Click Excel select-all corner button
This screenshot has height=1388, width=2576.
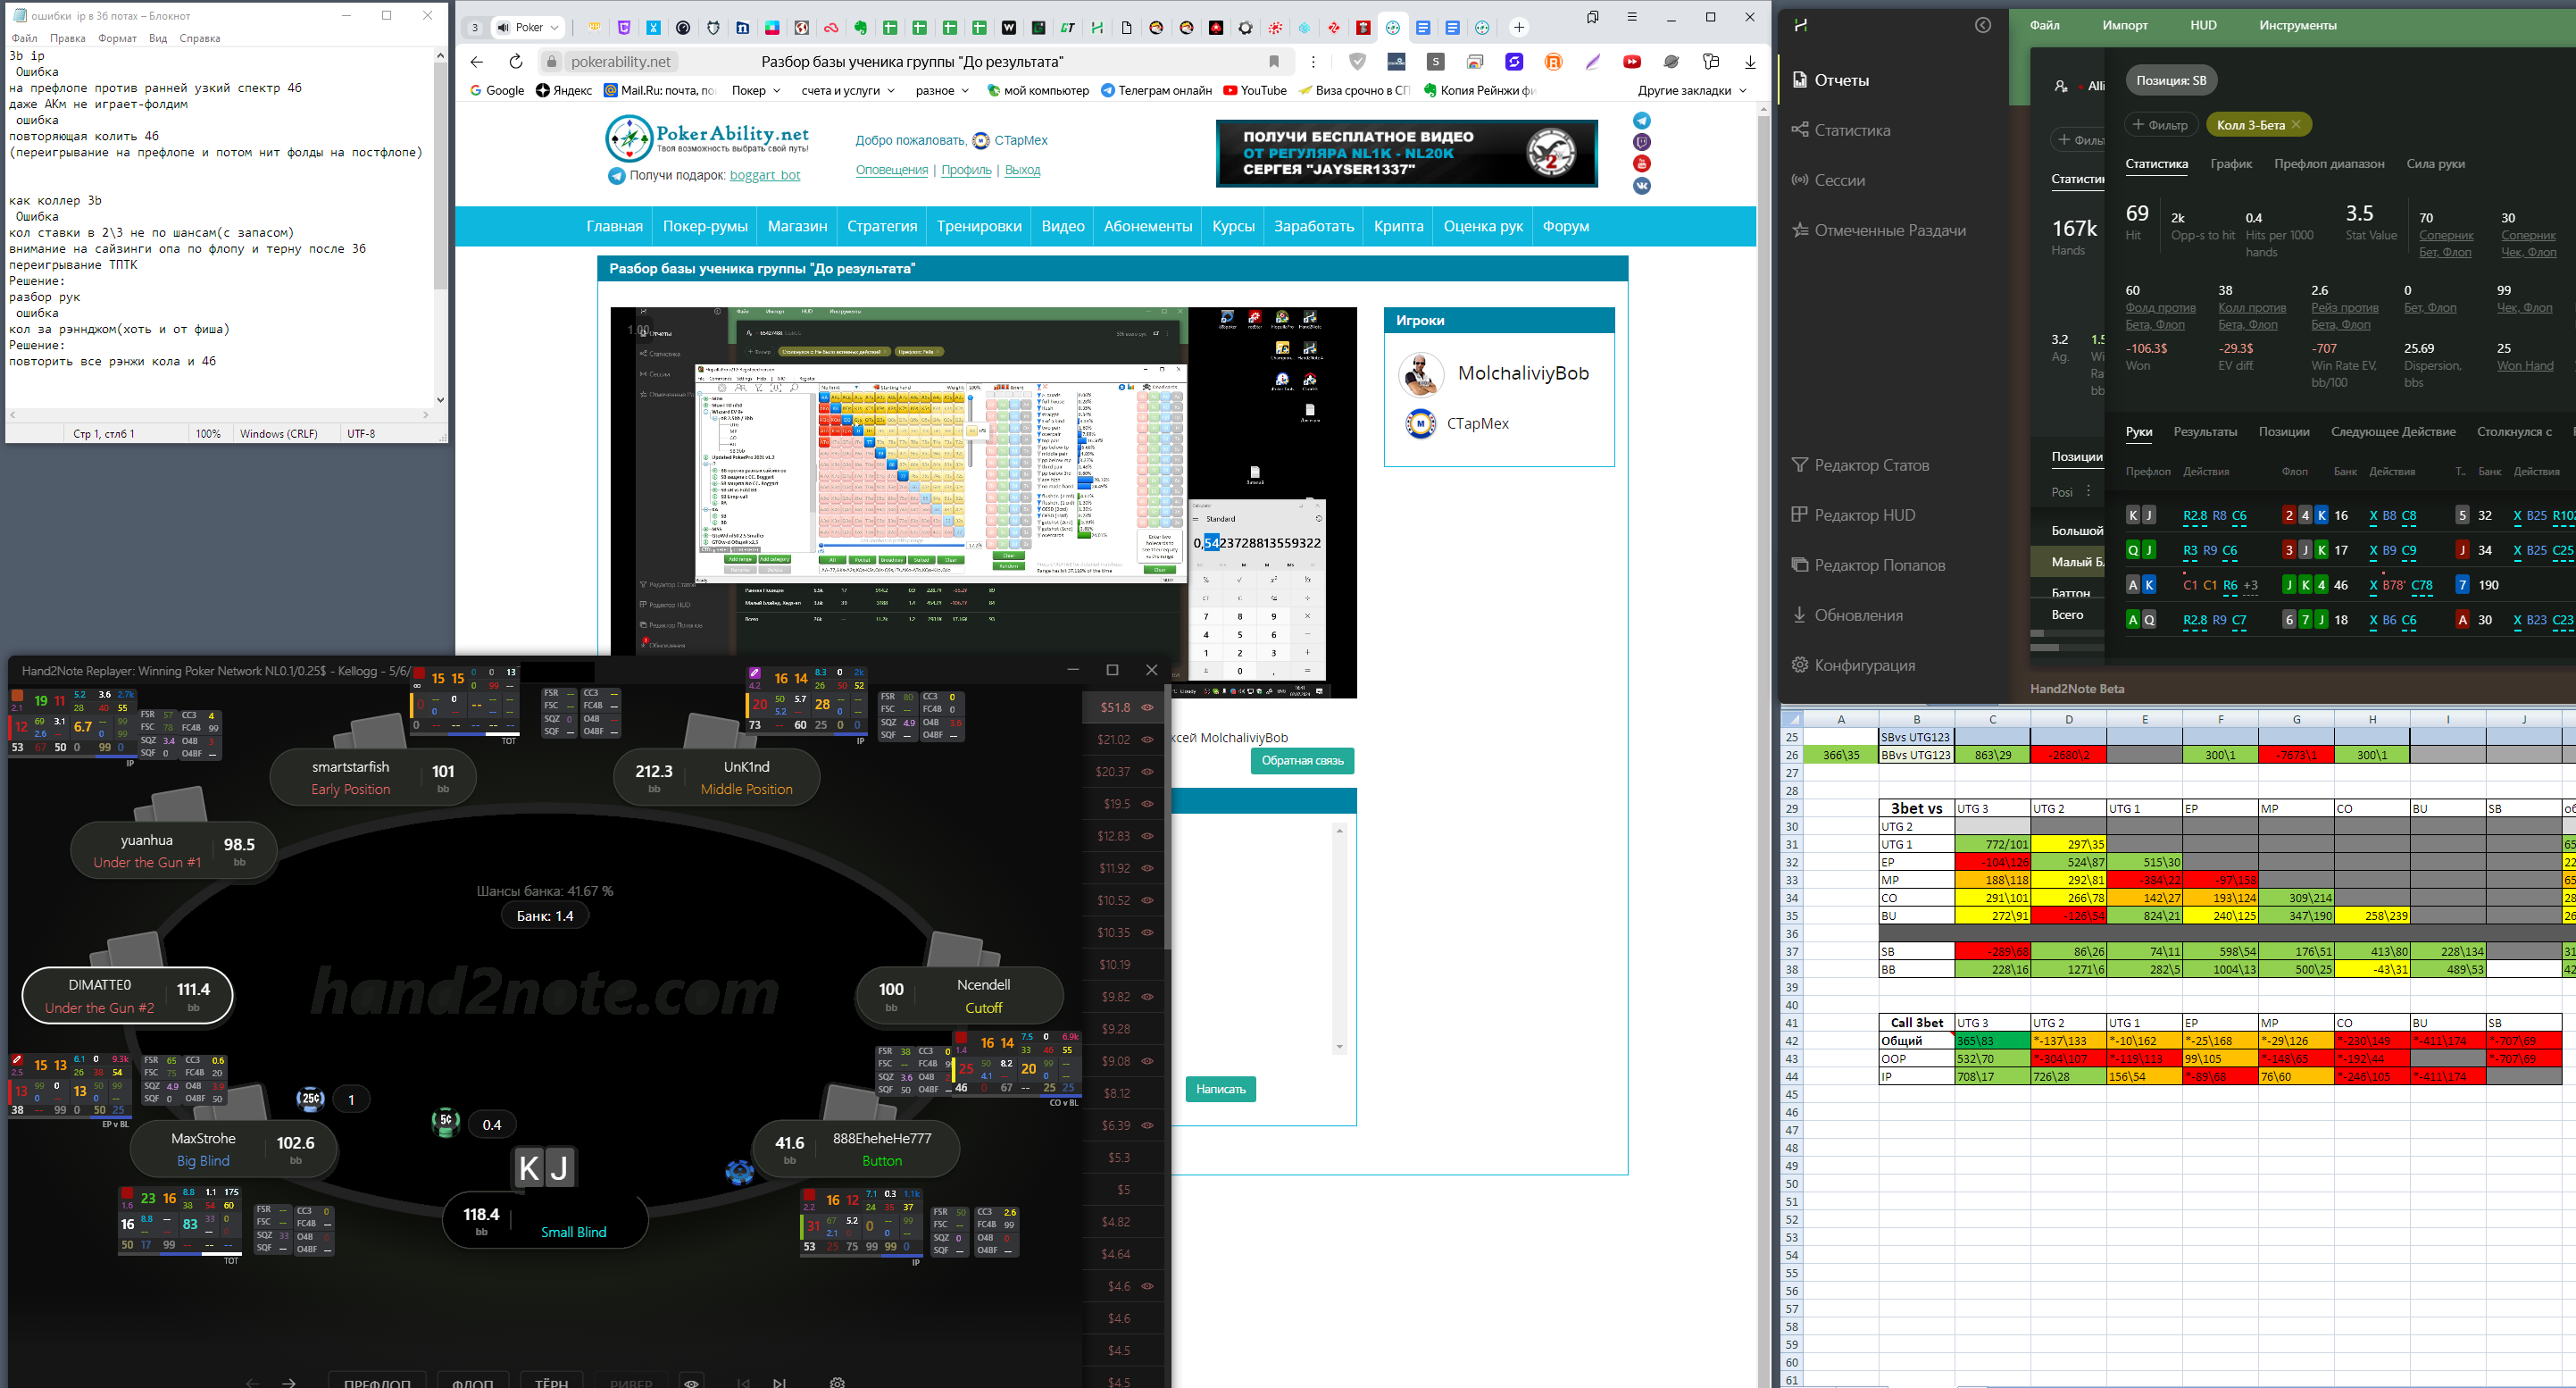tap(1792, 718)
